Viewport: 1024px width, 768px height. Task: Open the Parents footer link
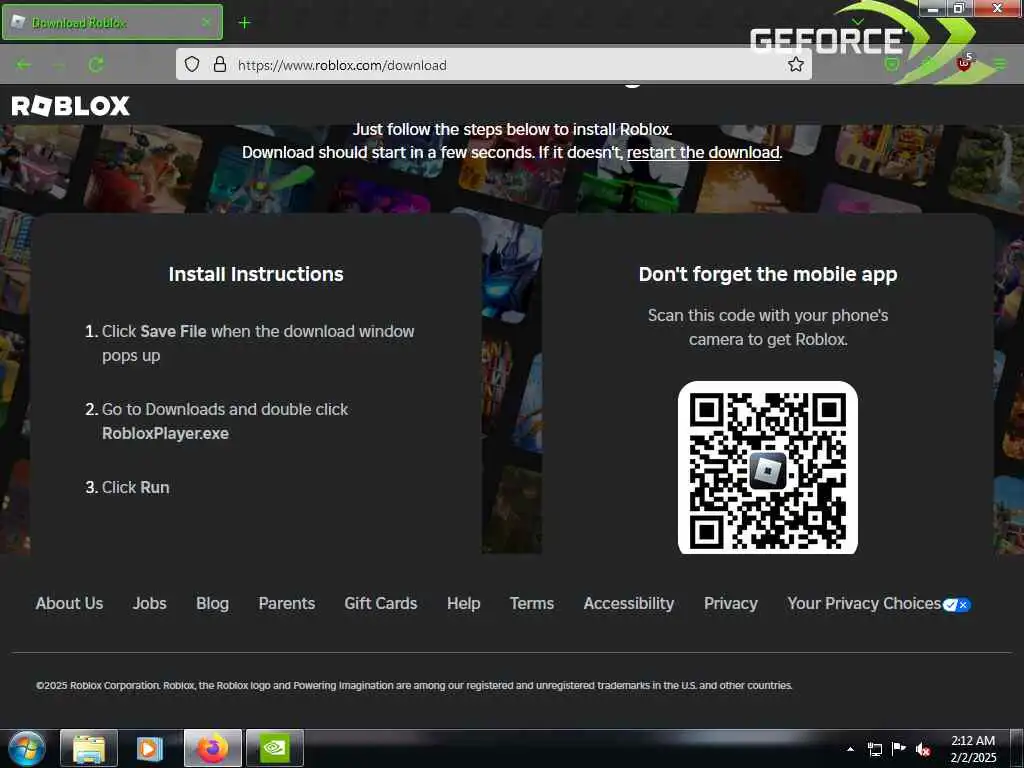tap(287, 603)
